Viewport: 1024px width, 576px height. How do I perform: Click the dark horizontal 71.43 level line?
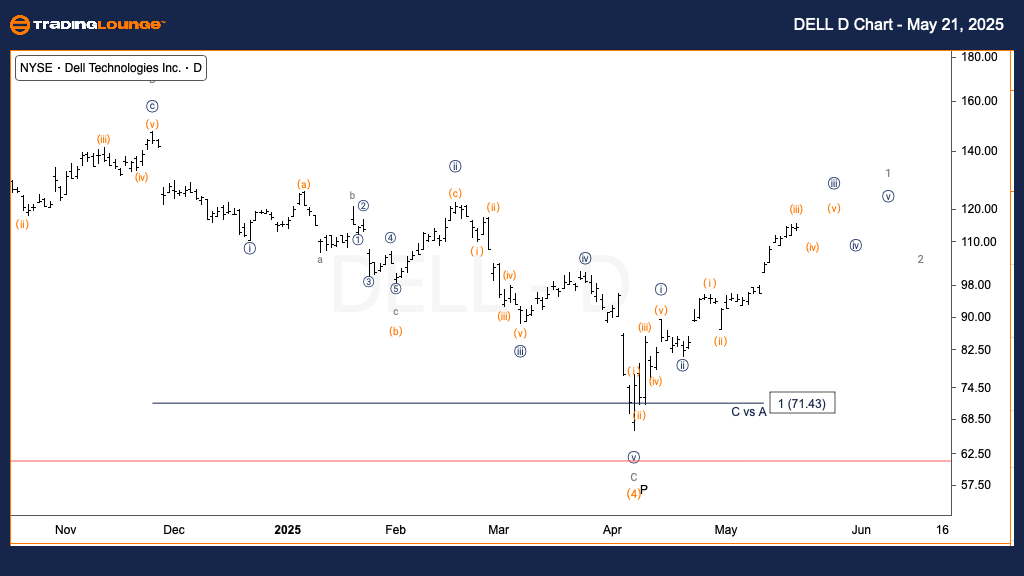[x=458, y=403]
